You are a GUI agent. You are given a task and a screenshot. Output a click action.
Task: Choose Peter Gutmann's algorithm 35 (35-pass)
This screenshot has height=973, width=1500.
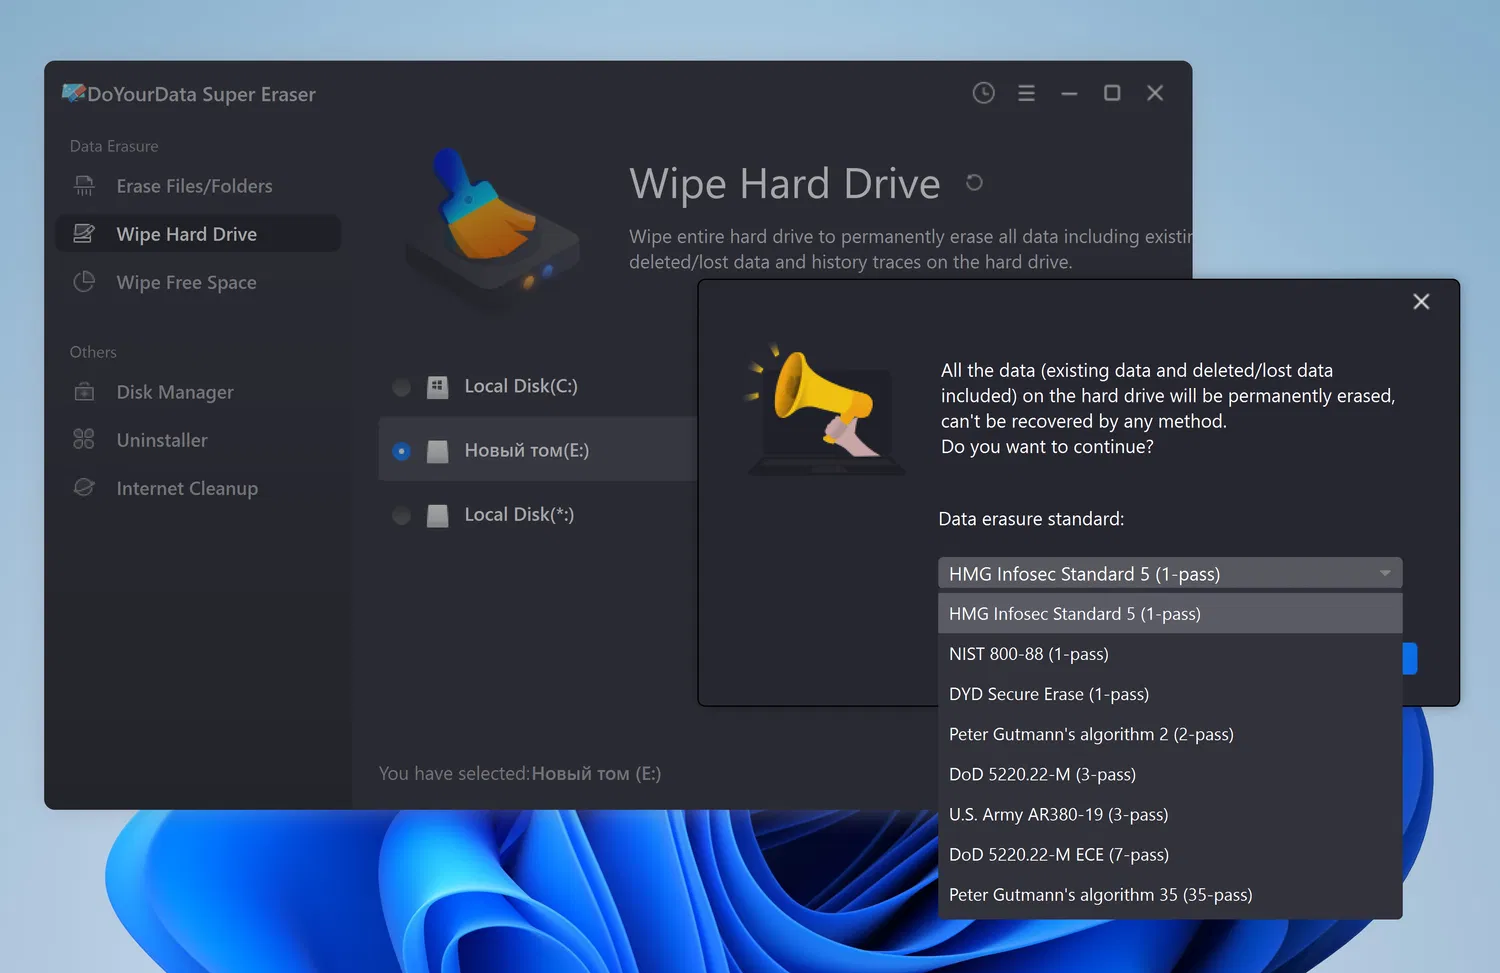1170,894
